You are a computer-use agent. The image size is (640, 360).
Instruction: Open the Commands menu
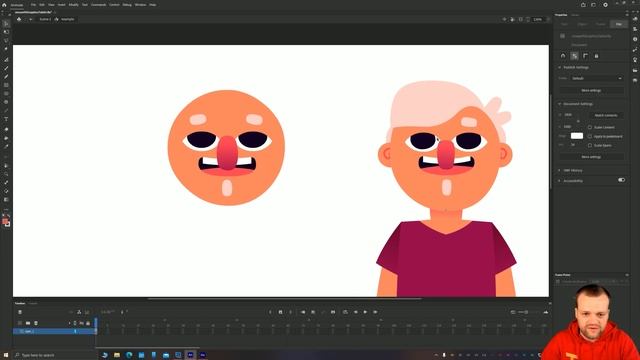pos(98,5)
